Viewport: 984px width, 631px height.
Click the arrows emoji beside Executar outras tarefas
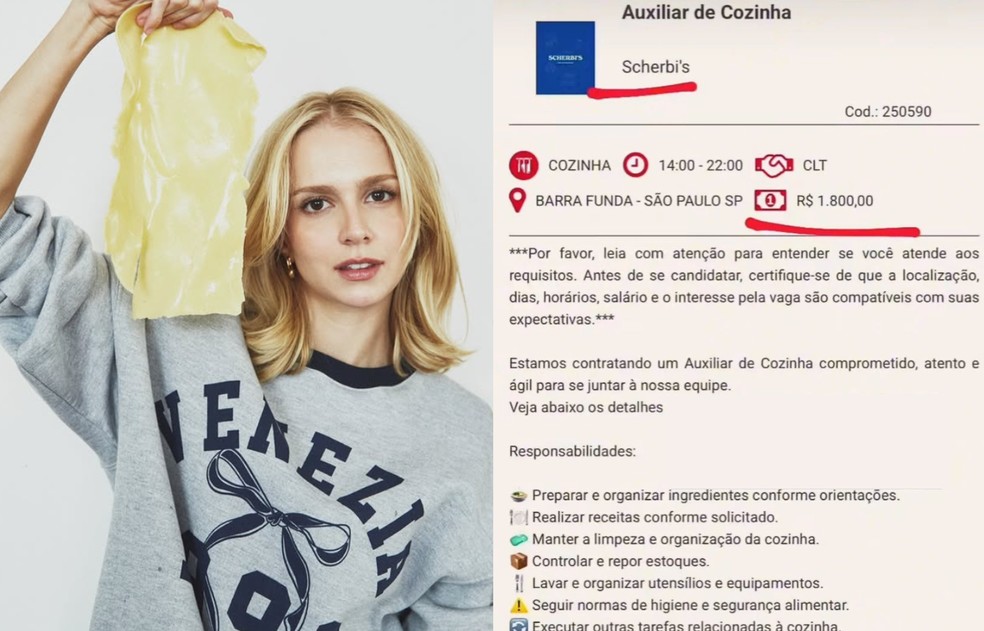518,625
